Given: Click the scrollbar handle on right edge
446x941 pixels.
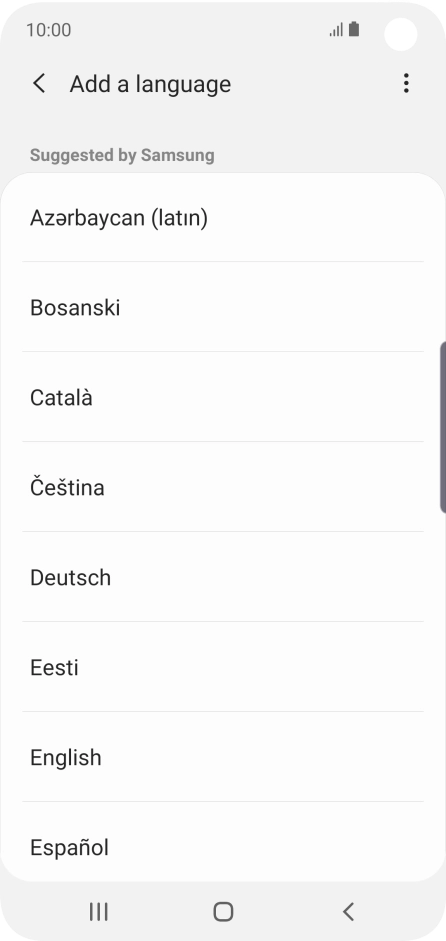Looking at the screenshot, I should (x=443, y=427).
